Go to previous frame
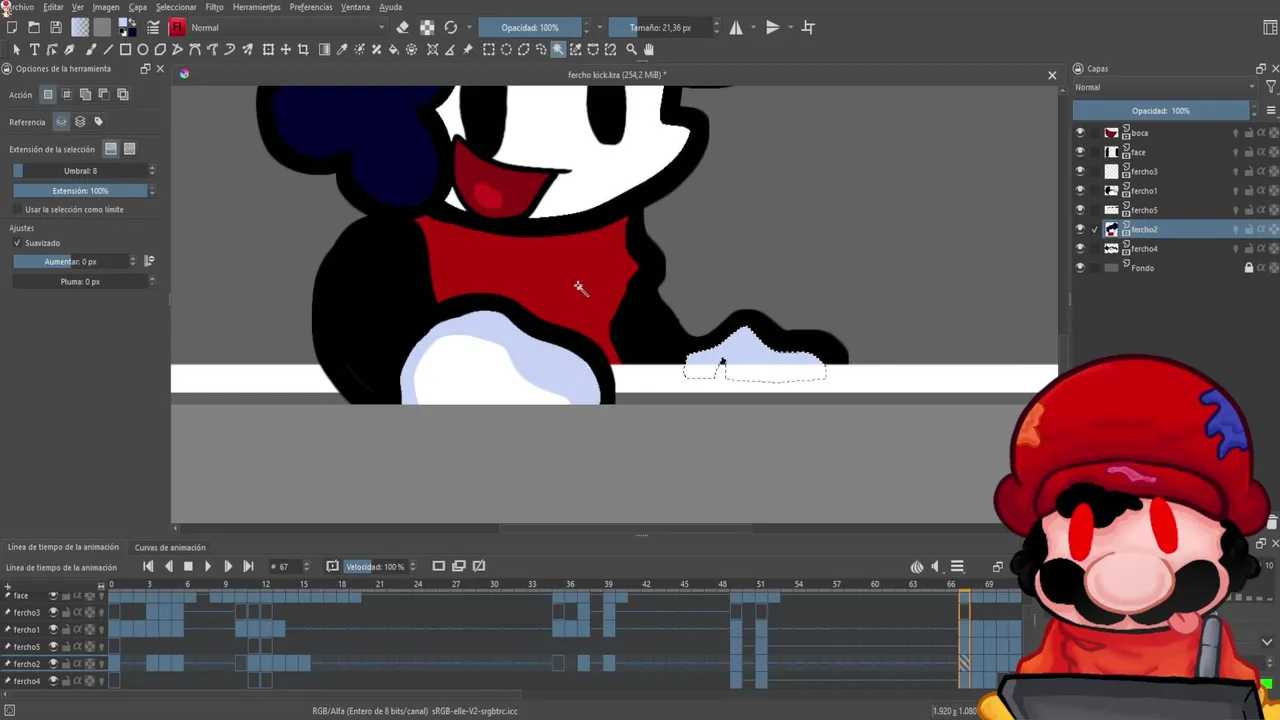 [168, 566]
